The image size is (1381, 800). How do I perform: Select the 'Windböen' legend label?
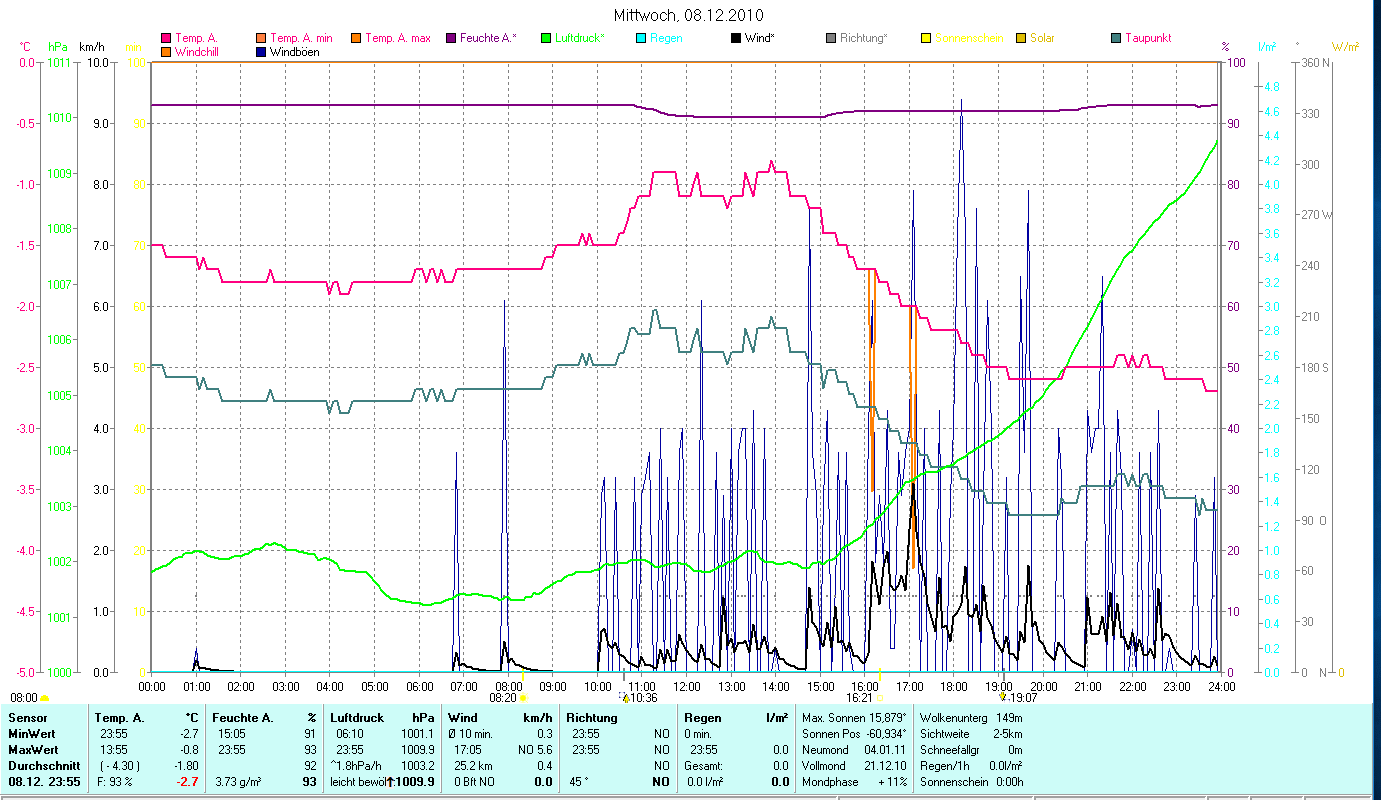[x=295, y=51]
